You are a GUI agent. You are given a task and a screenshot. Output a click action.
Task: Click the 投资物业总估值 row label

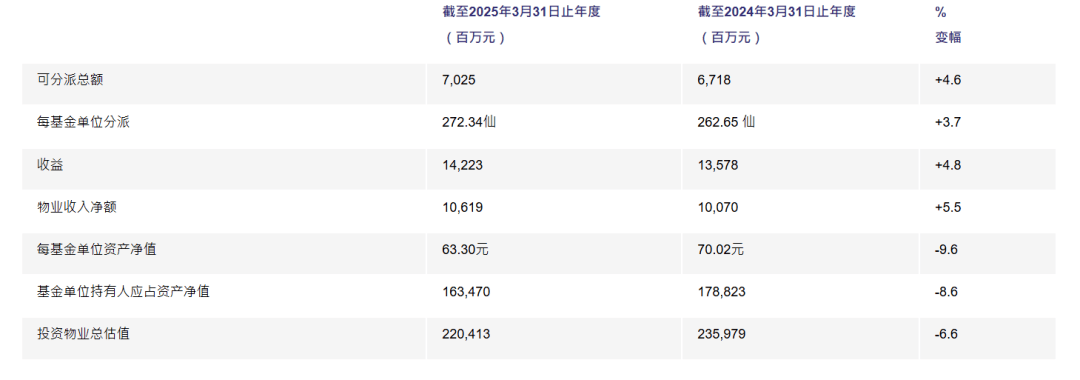click(x=83, y=334)
